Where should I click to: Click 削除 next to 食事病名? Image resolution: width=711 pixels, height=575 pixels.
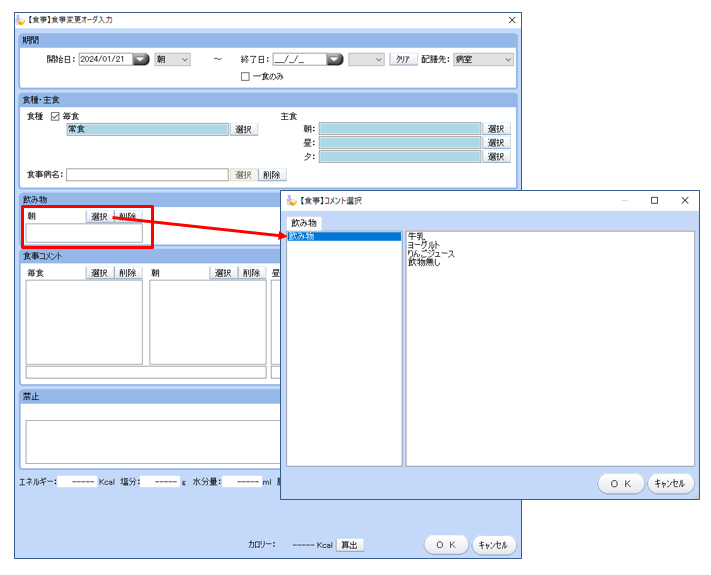point(272,175)
